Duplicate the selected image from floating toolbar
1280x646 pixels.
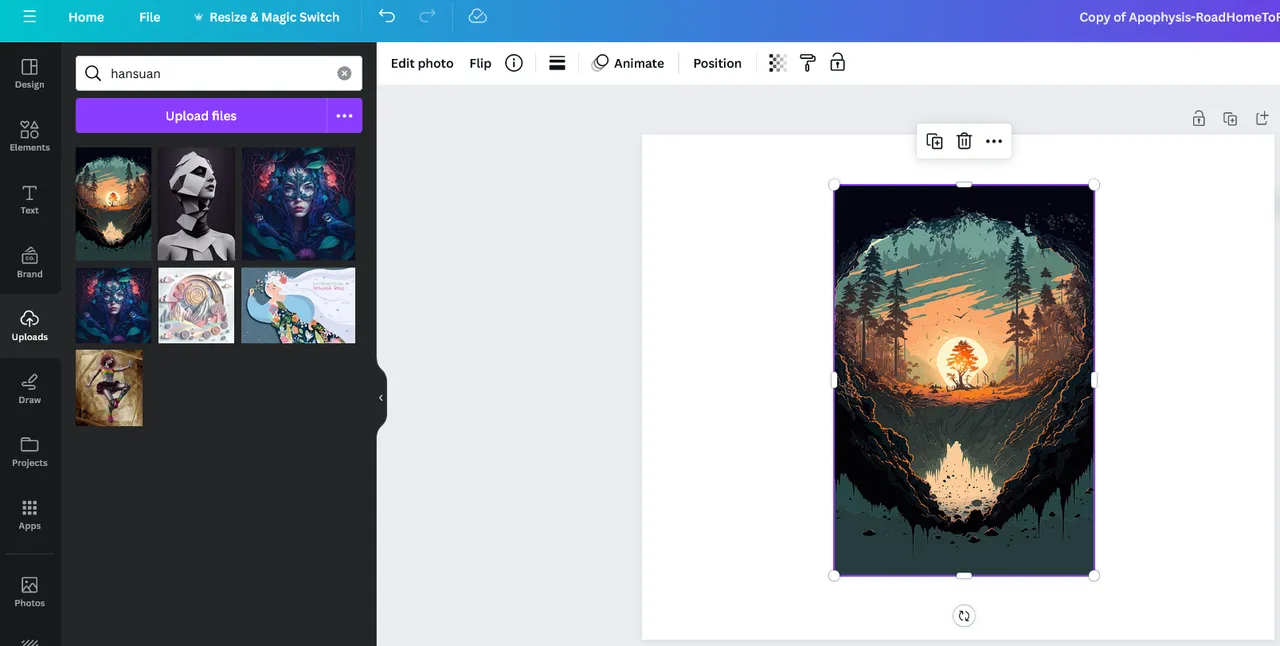point(934,141)
